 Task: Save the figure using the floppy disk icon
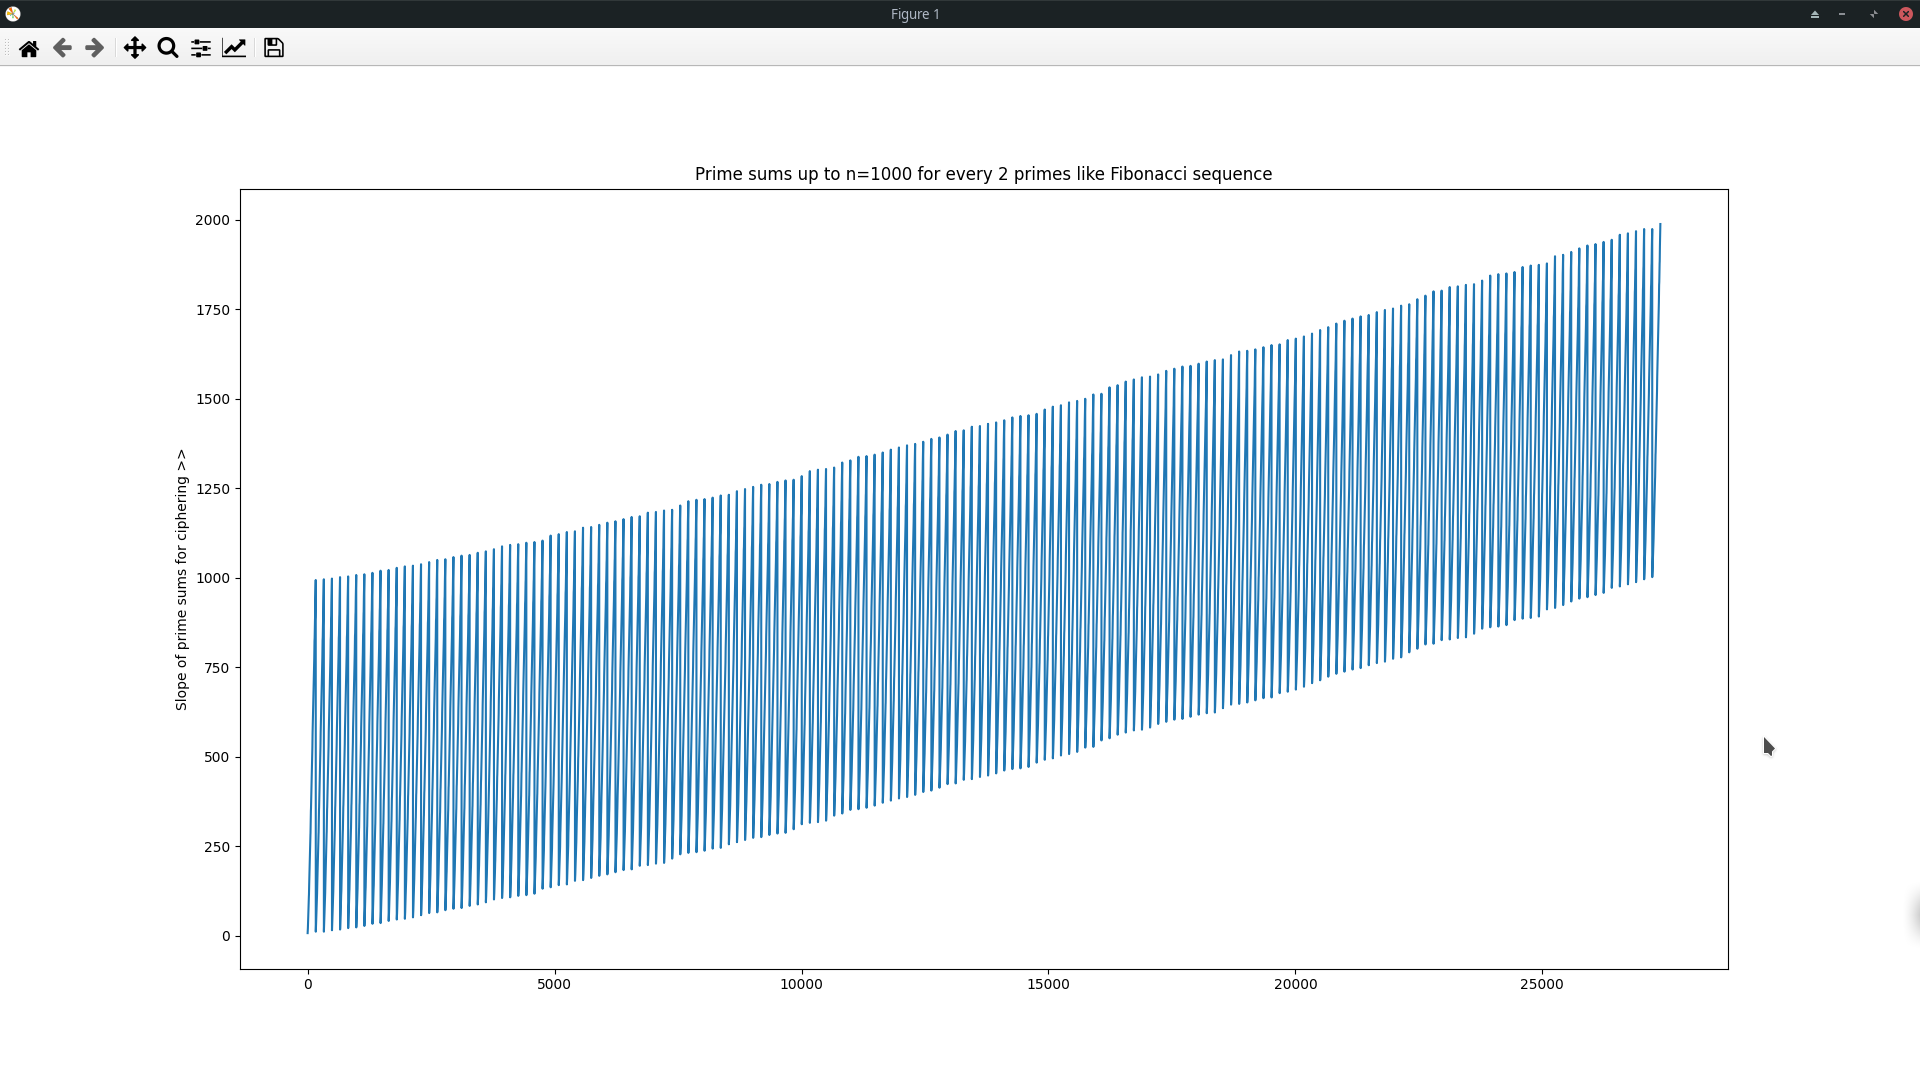tap(272, 48)
